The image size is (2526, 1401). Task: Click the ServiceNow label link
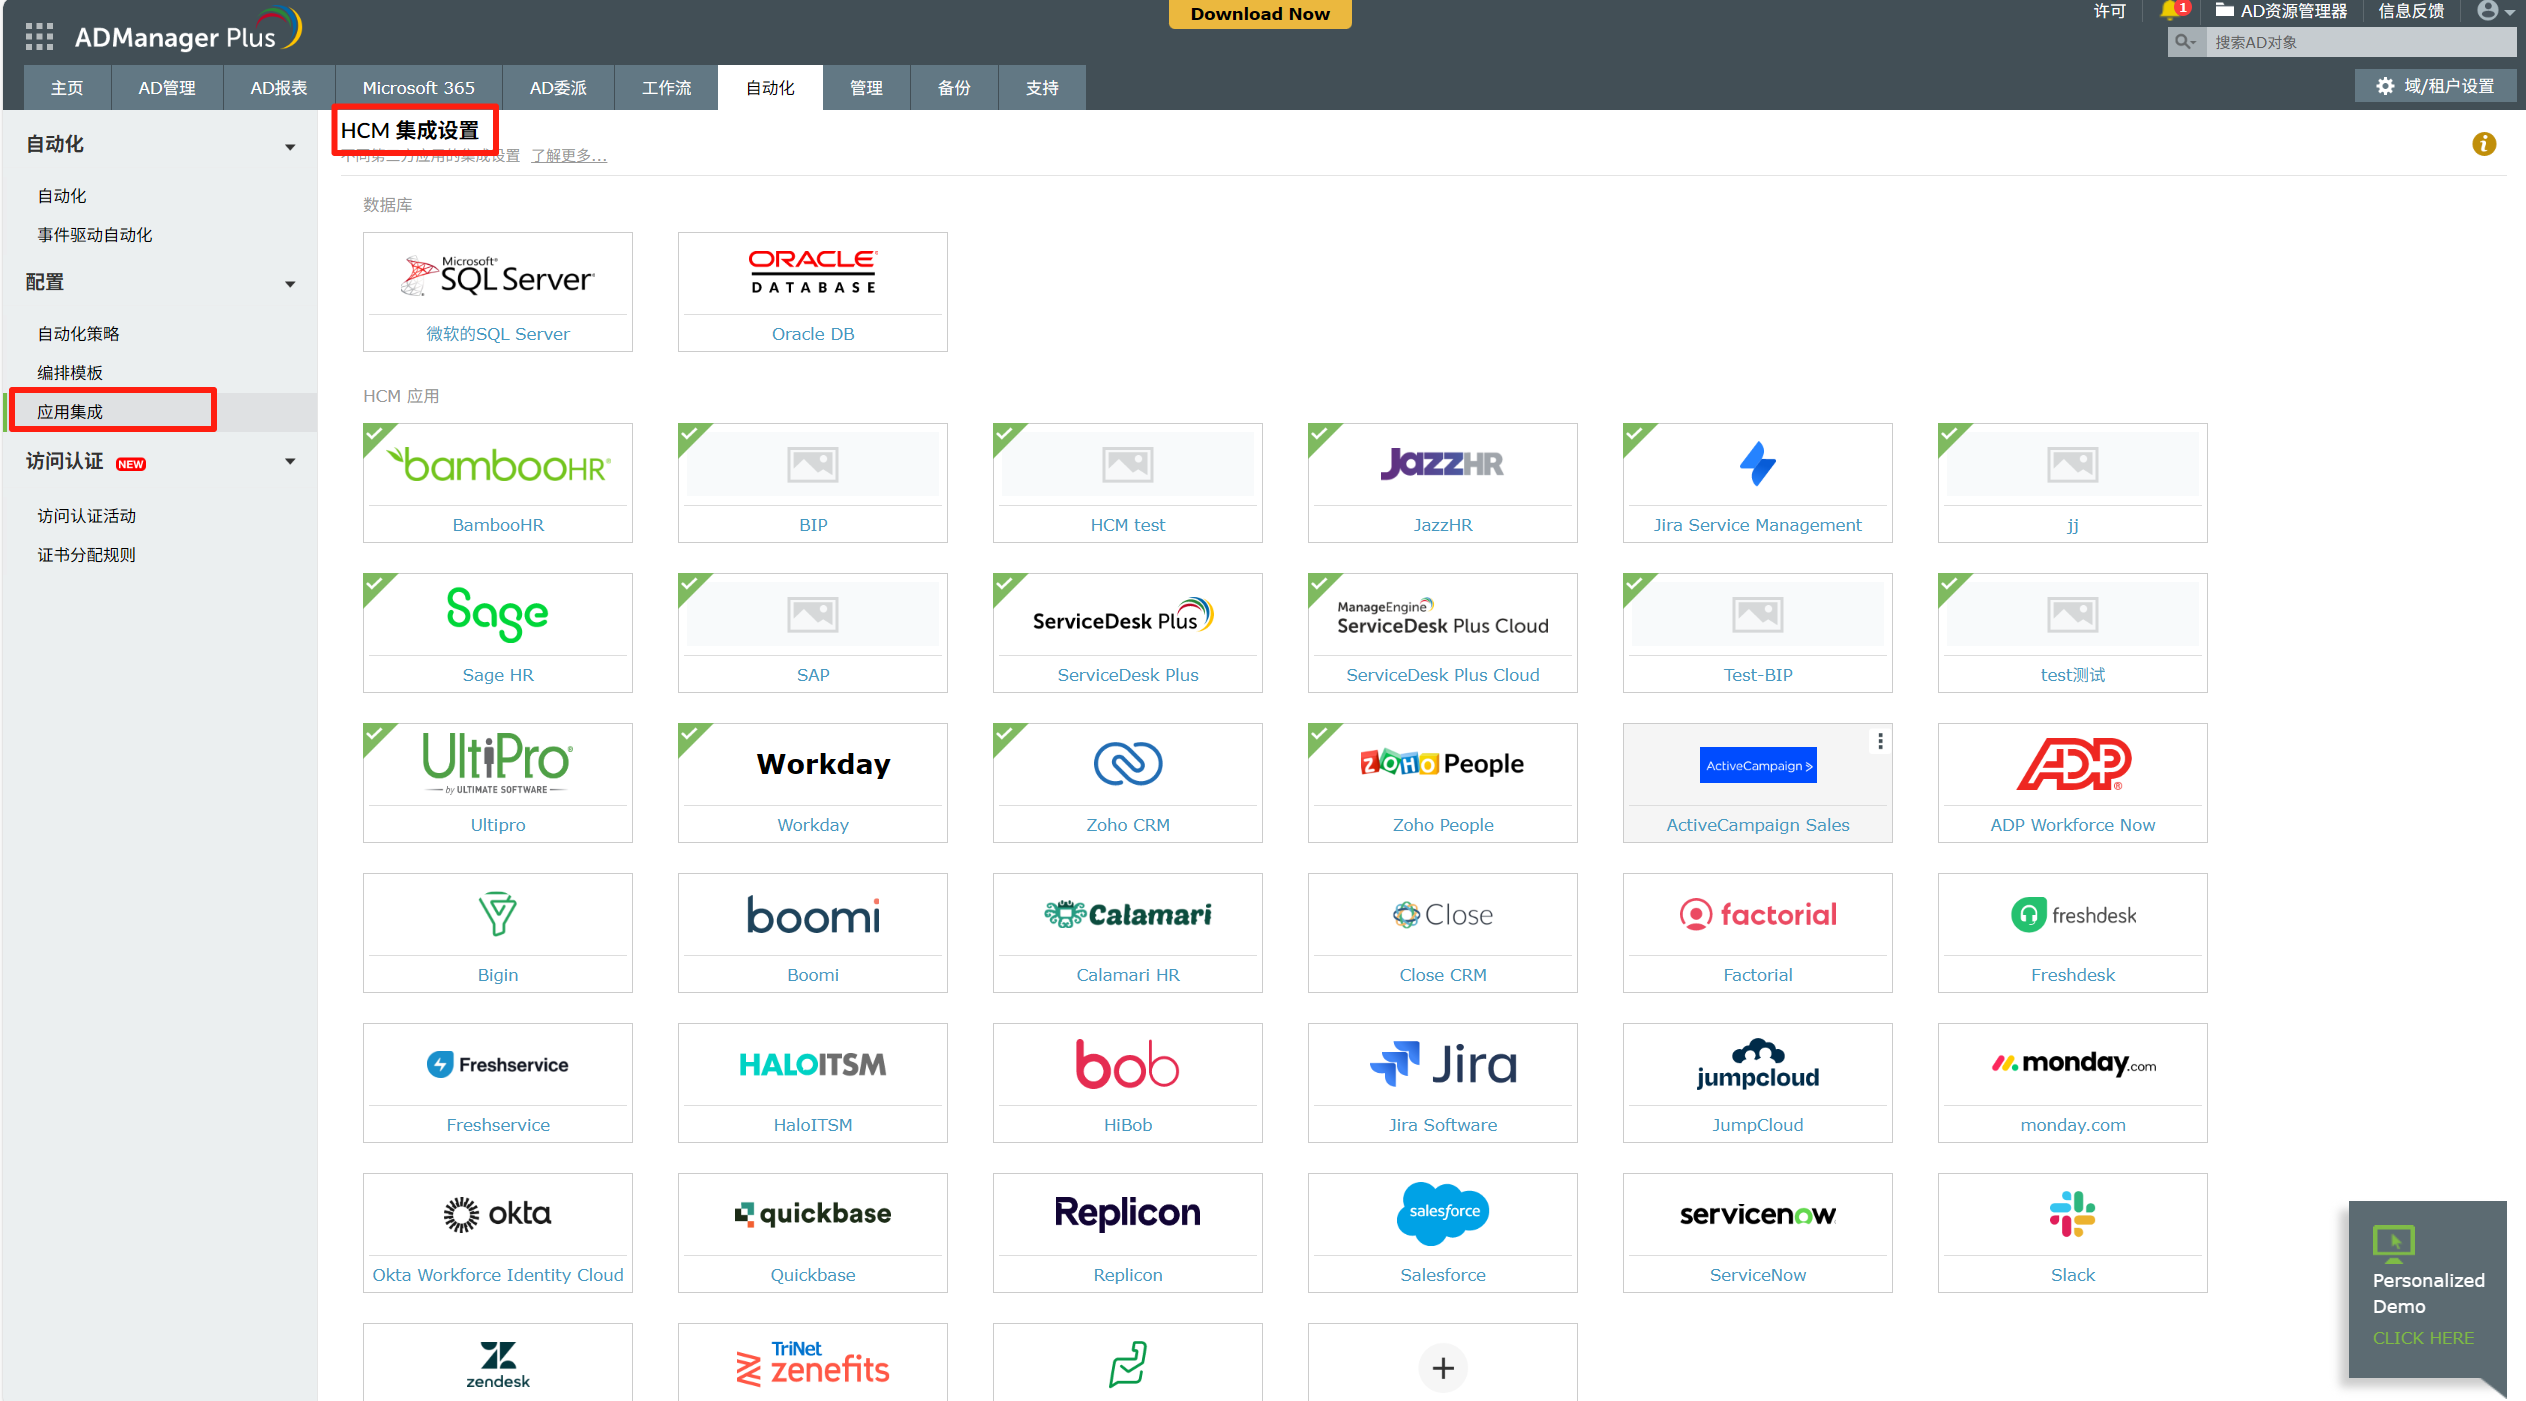(x=1758, y=1275)
